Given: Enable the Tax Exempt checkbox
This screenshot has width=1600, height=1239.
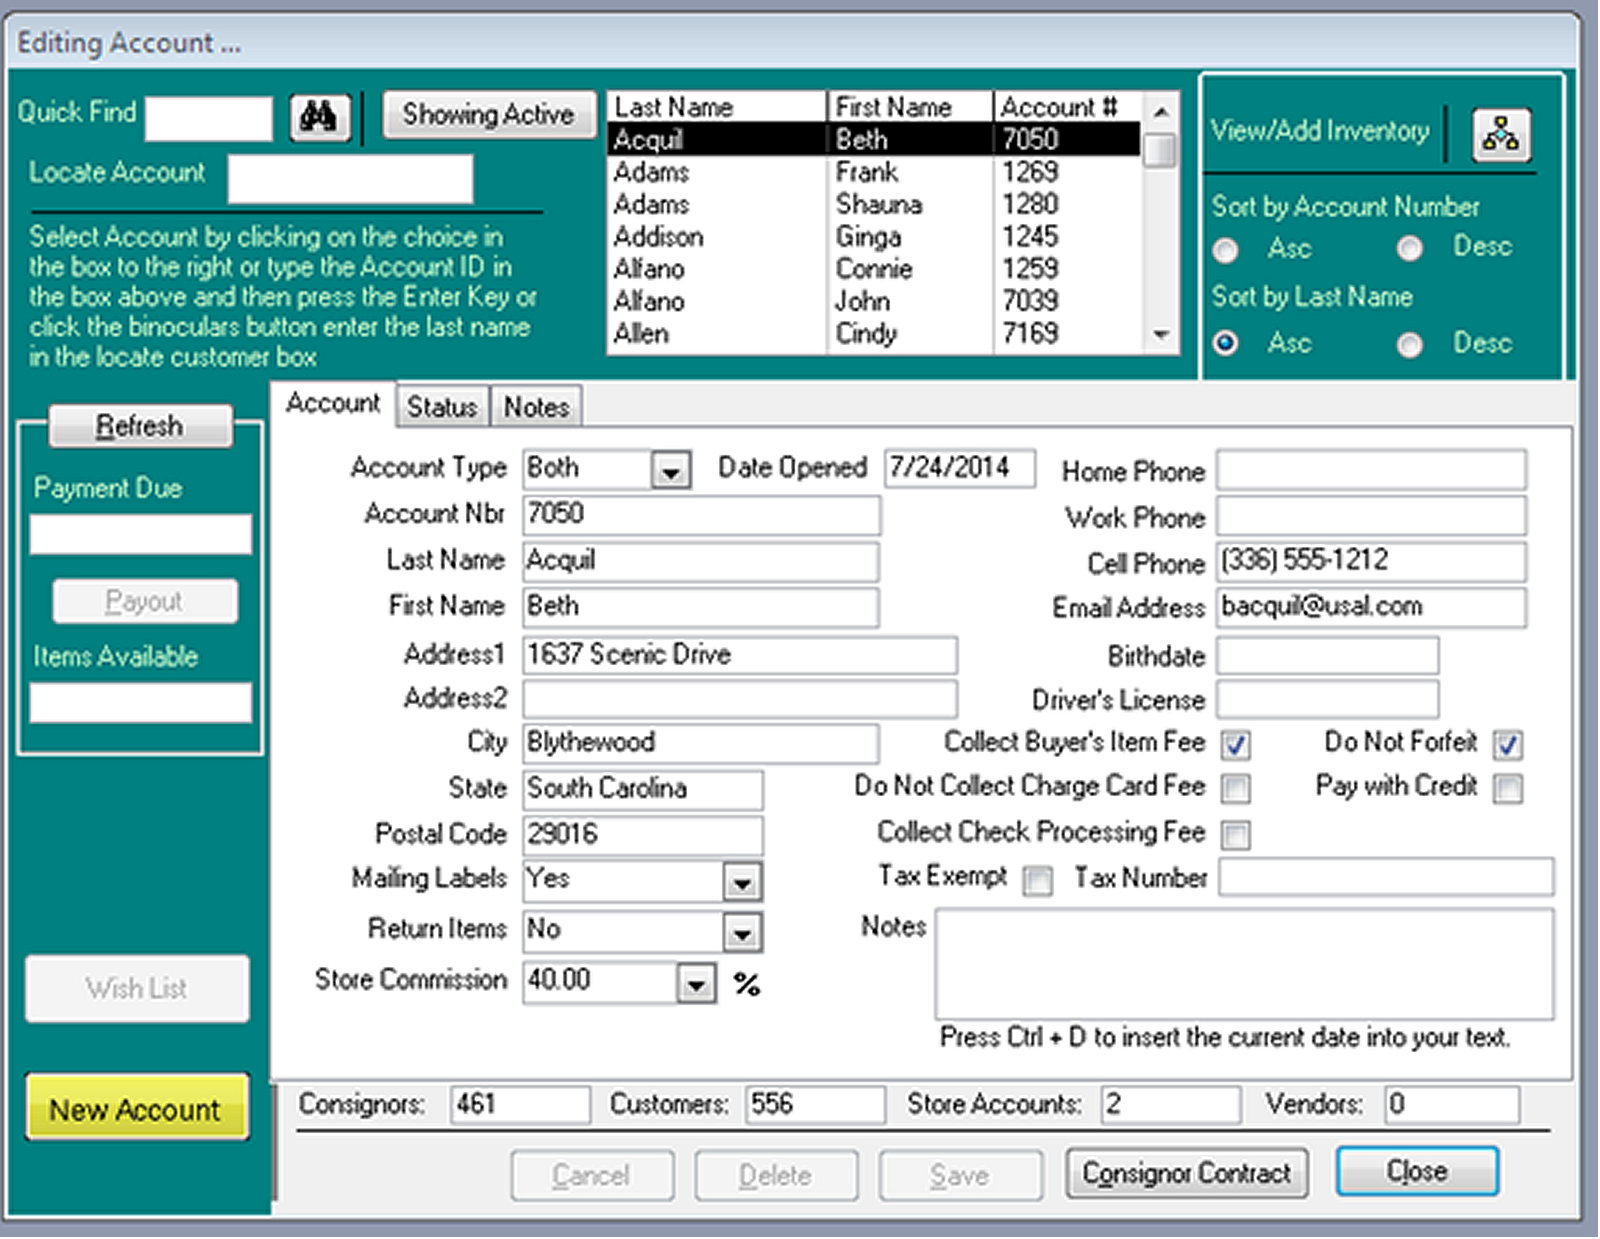Looking at the screenshot, I should 1038,881.
